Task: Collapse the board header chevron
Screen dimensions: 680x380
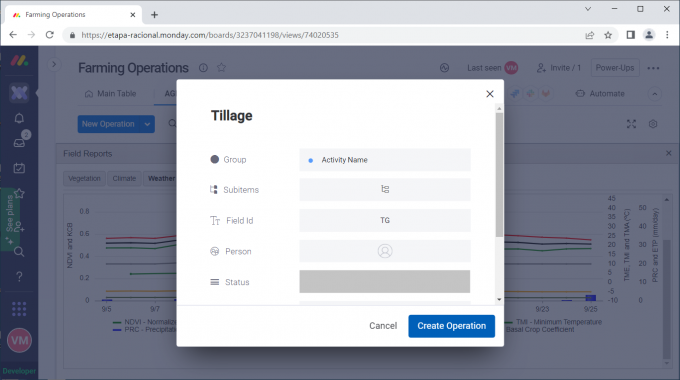Action: (655, 94)
